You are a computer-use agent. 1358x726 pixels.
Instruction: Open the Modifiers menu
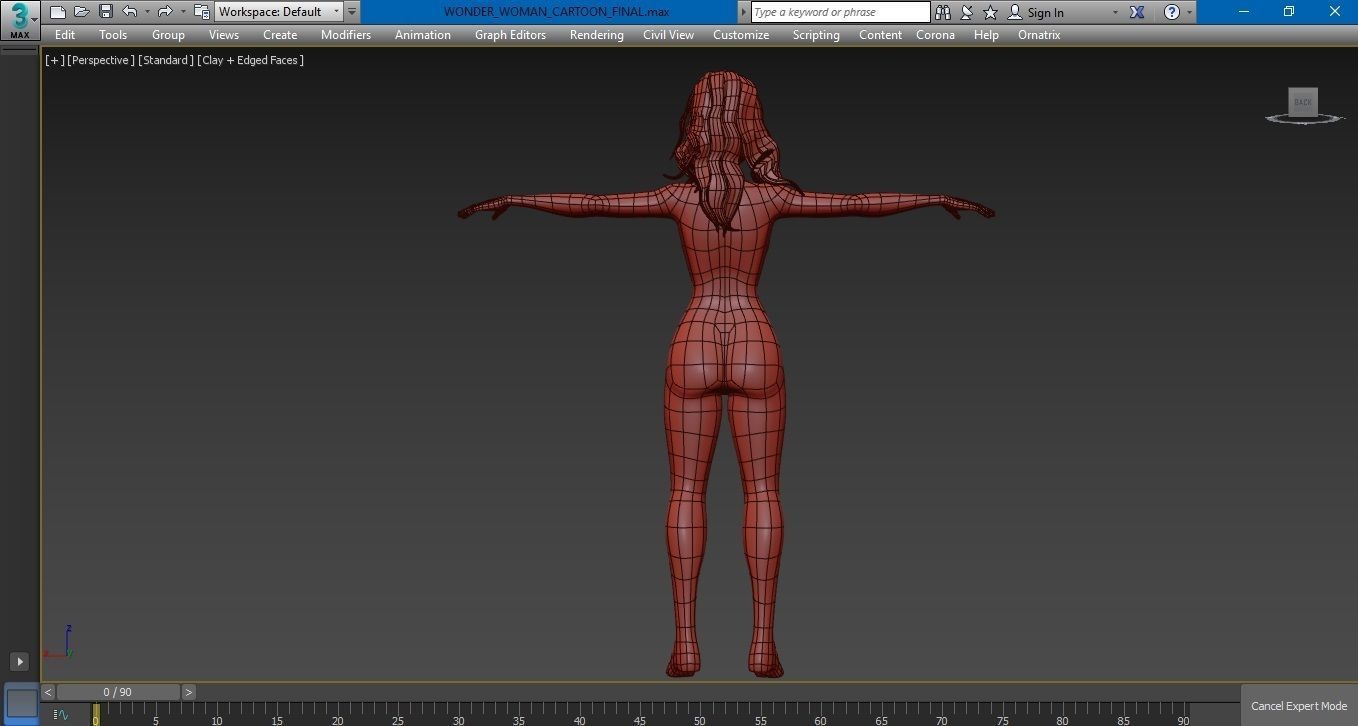(346, 35)
